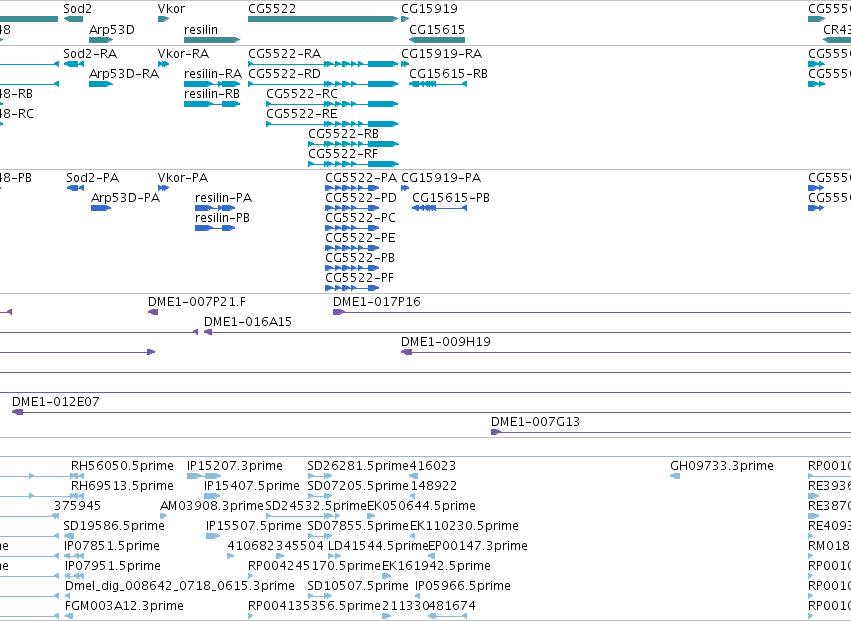This screenshot has width=851, height=621.
Task: Click EST AM03908.3prime label
Action: 212,506
